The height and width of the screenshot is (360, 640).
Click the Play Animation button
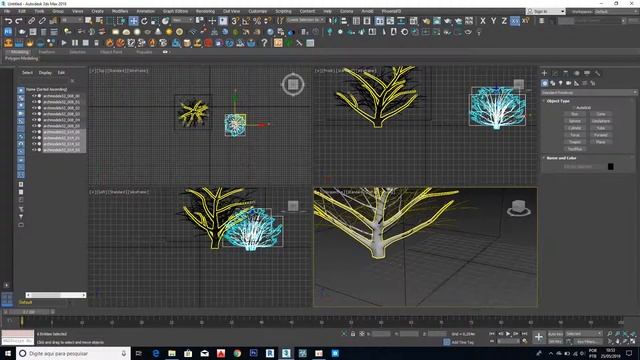coord(508,334)
